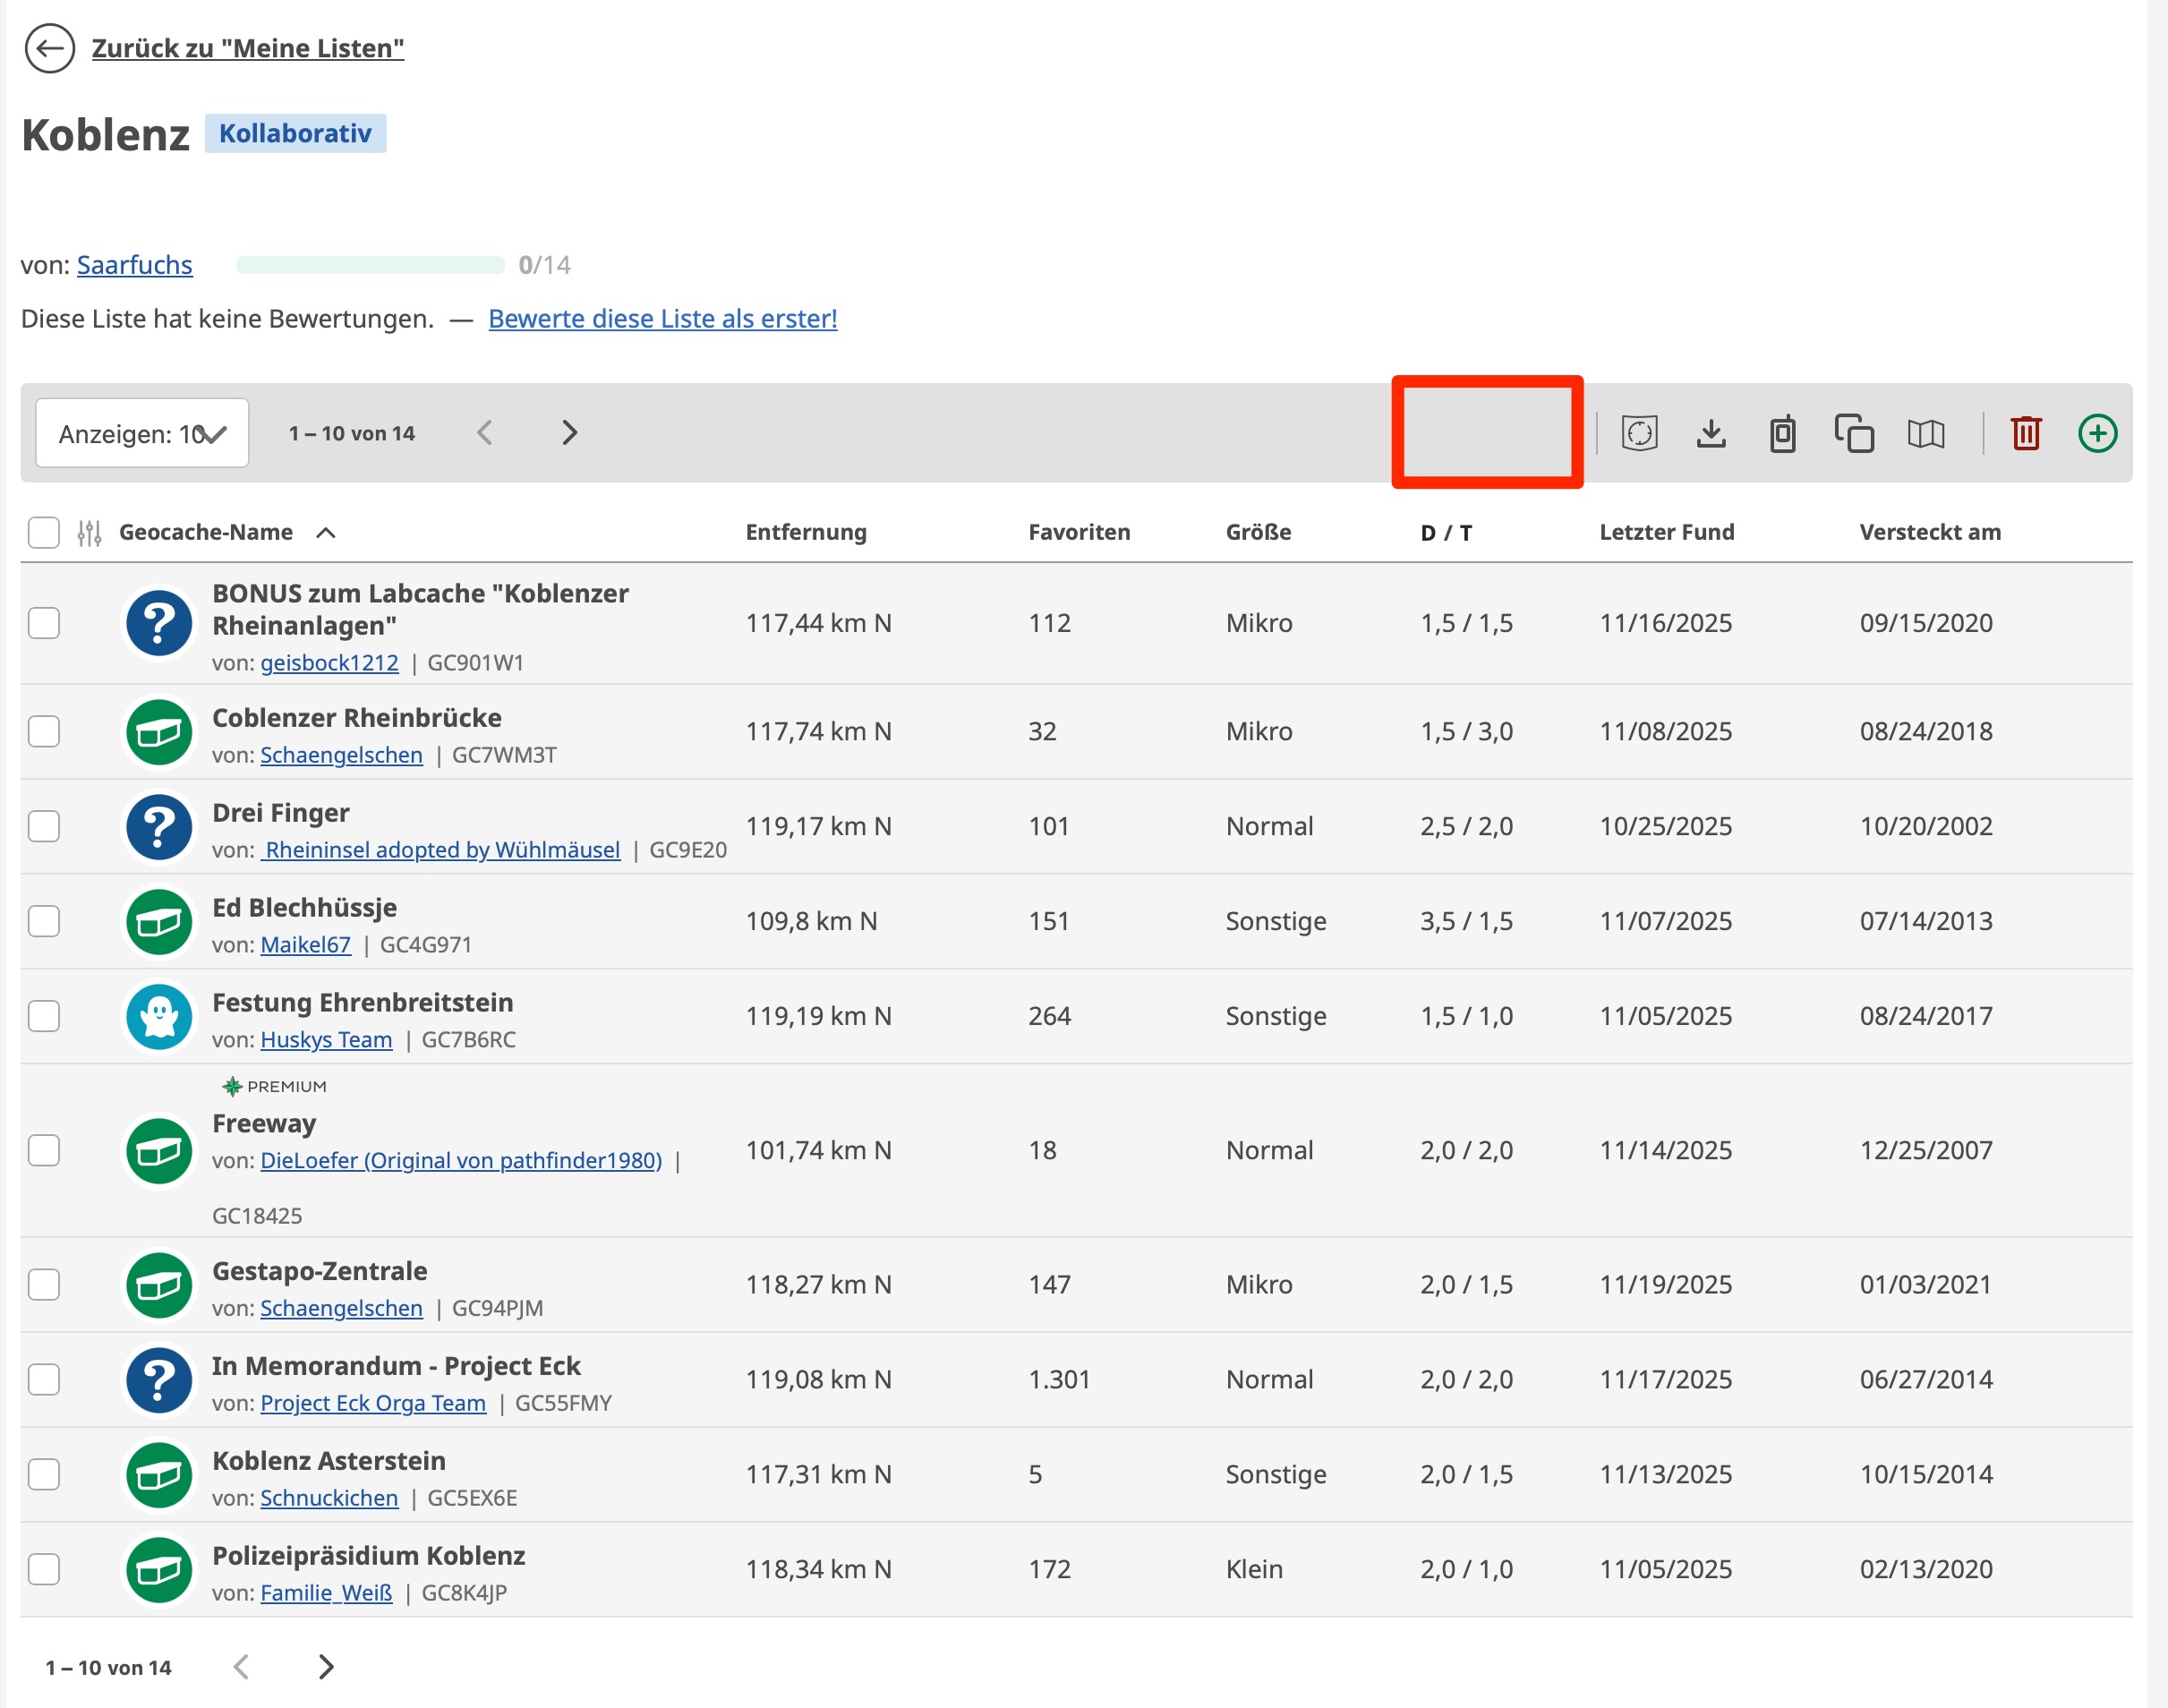Click the send-to-GPS device icon
2168x1708 pixels.
pos(1782,433)
